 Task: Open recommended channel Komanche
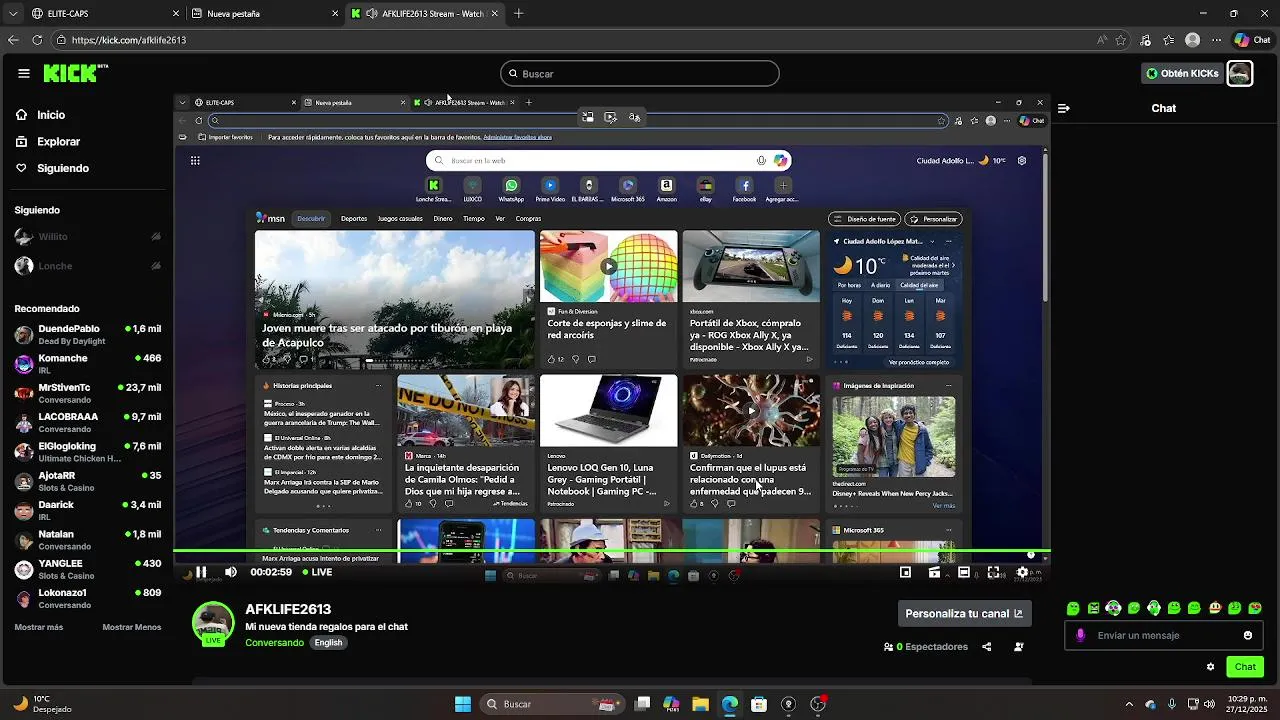click(x=88, y=364)
